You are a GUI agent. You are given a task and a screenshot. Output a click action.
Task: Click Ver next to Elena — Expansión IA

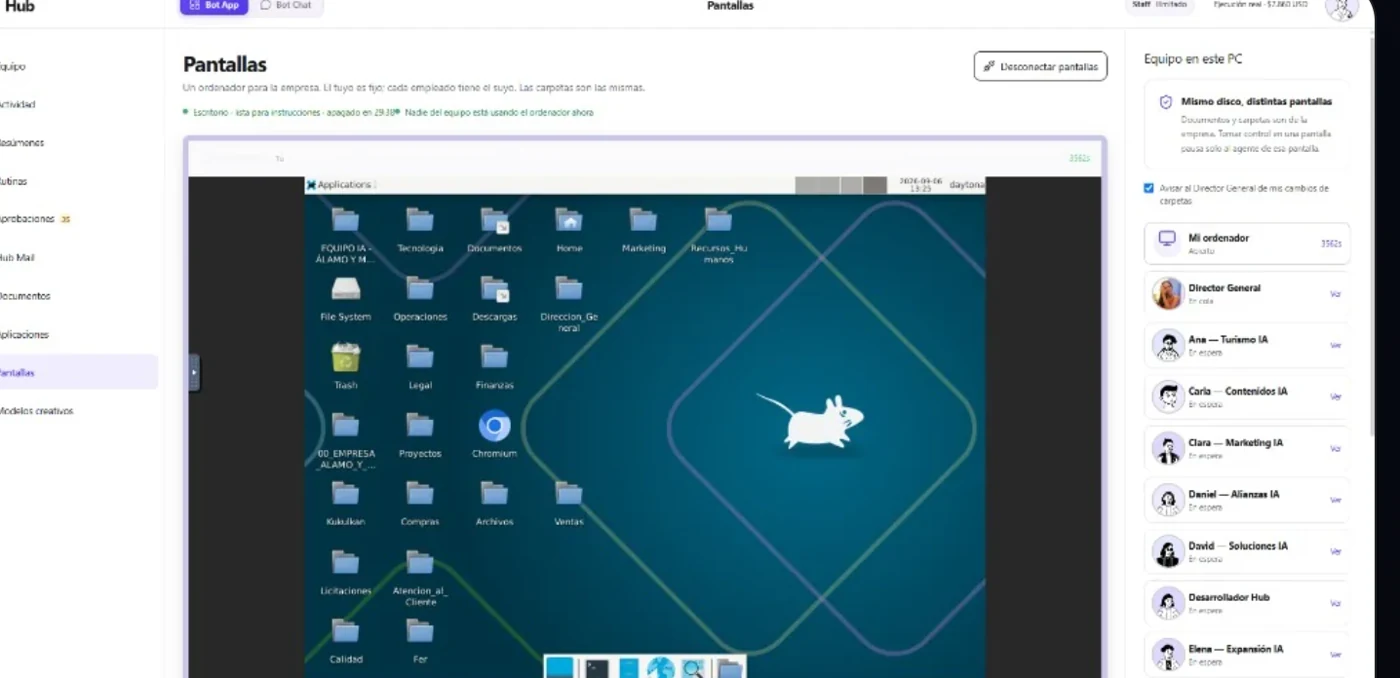[1335, 655]
